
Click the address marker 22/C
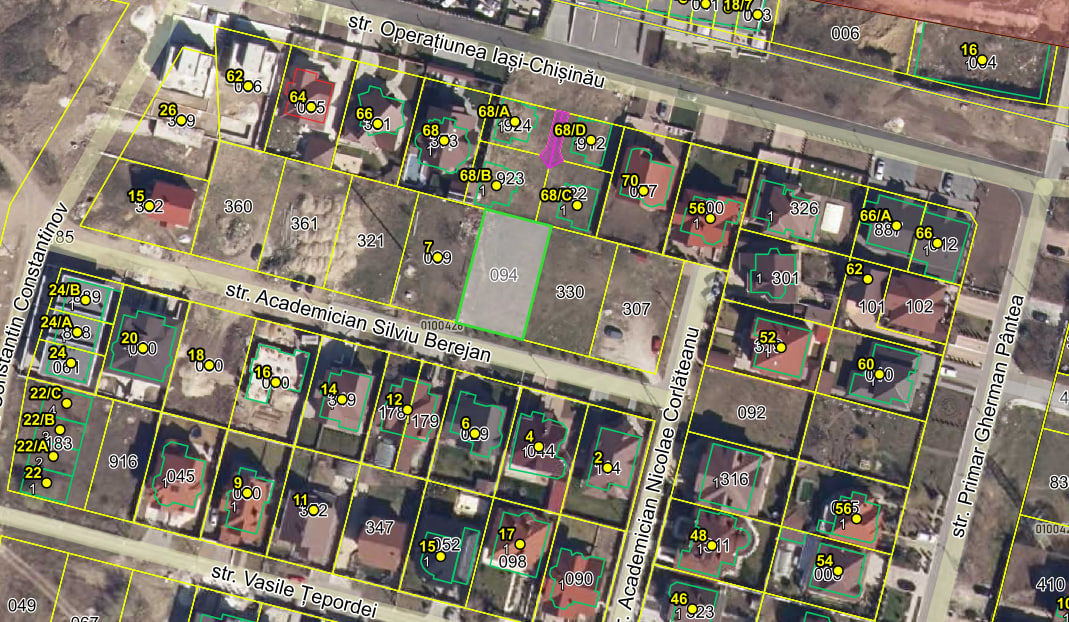(67, 404)
